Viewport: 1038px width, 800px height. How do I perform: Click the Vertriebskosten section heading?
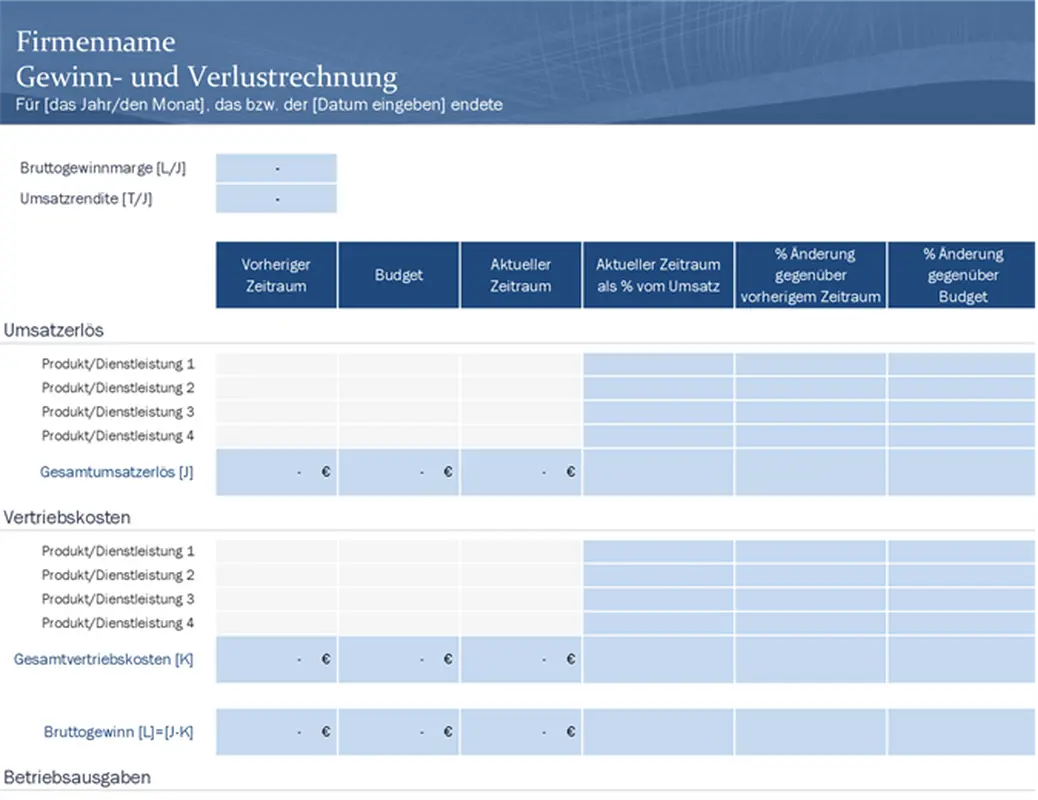[68, 517]
